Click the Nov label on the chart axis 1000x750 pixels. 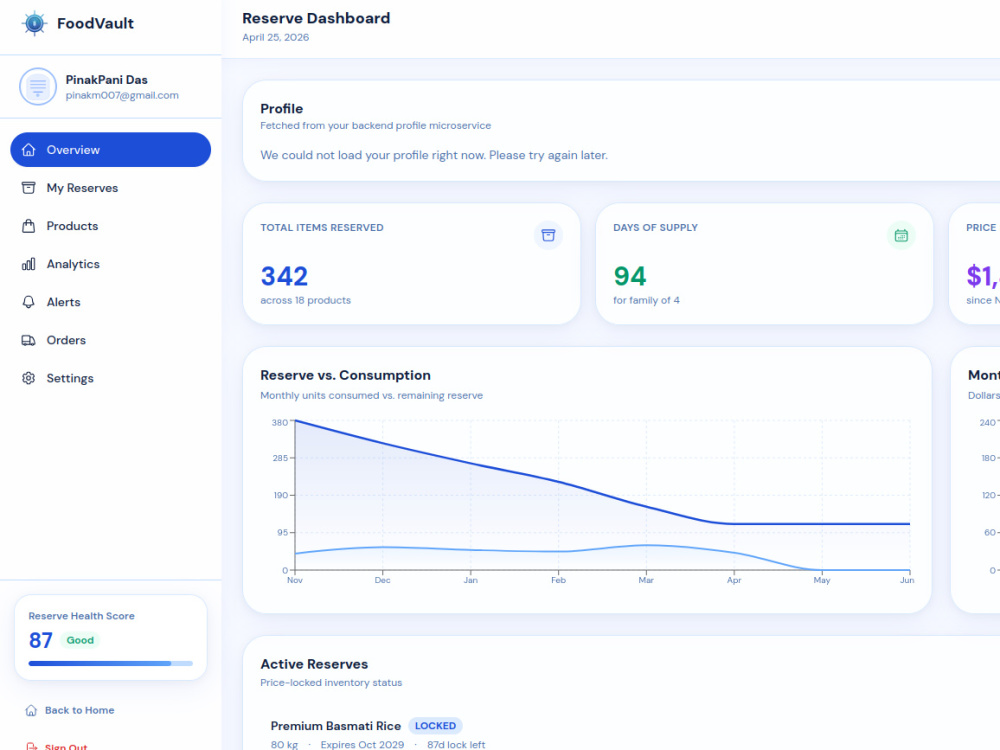(x=295, y=580)
